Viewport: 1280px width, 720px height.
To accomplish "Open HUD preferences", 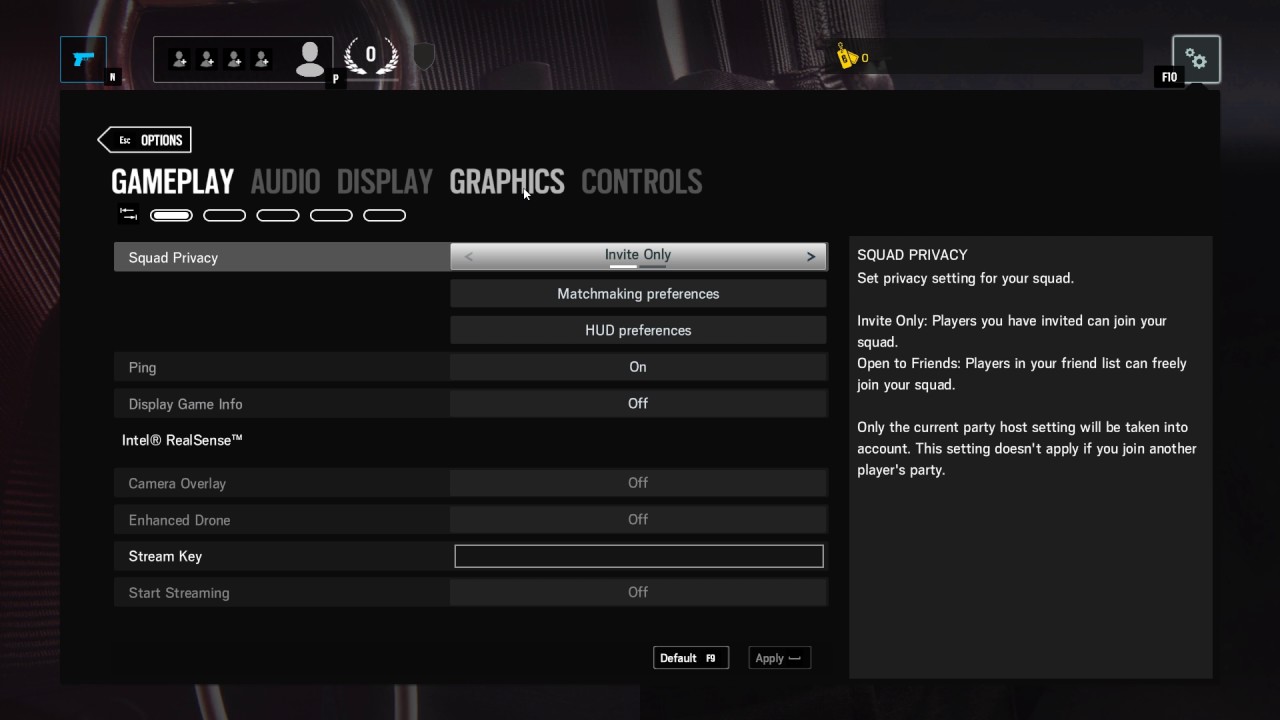I will (638, 330).
